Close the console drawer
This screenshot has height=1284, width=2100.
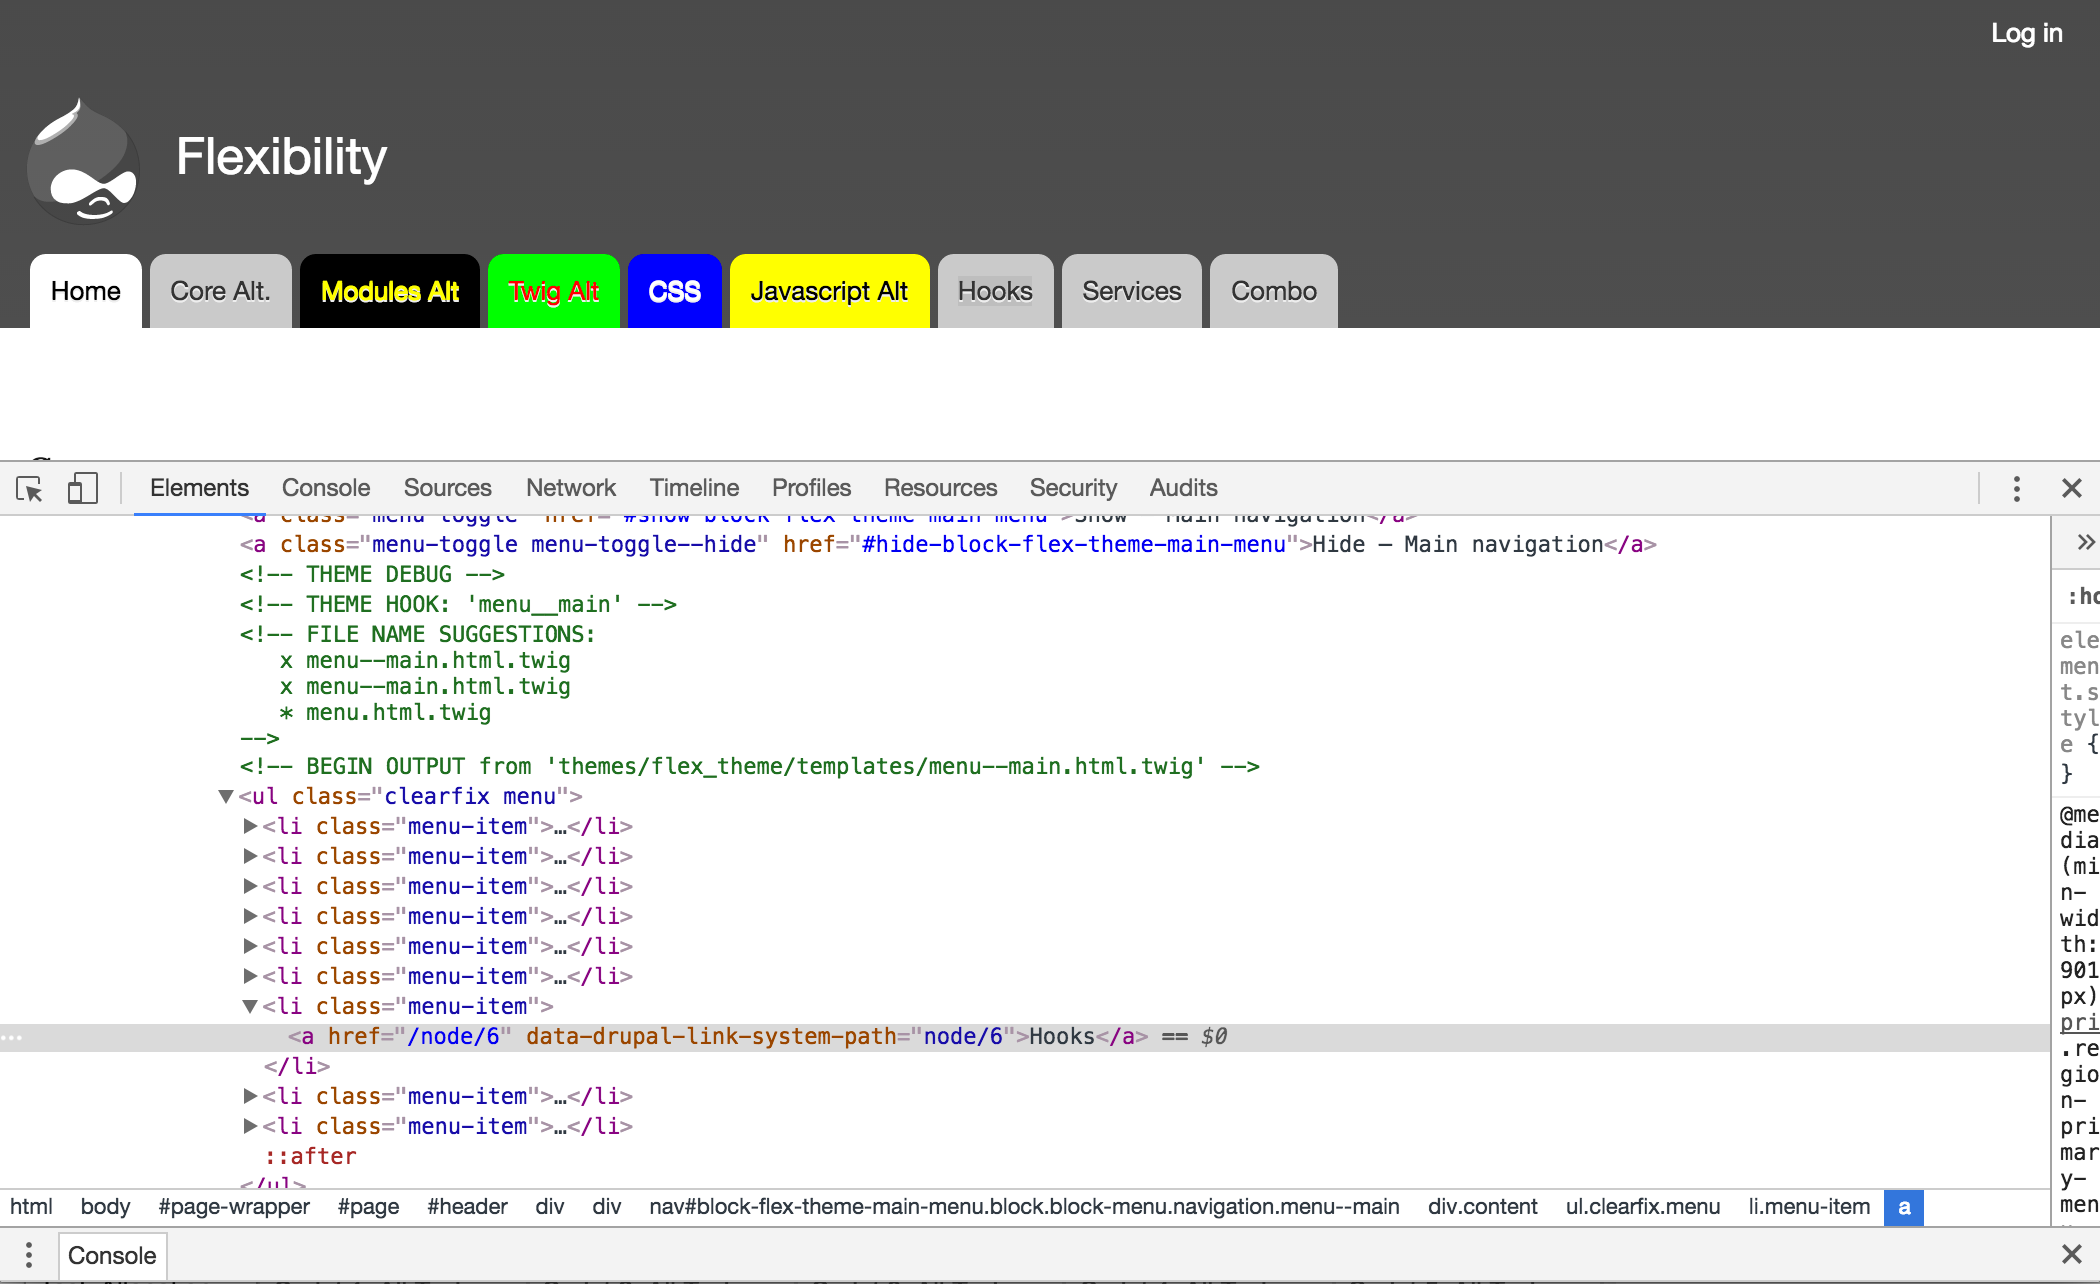tap(2072, 1254)
